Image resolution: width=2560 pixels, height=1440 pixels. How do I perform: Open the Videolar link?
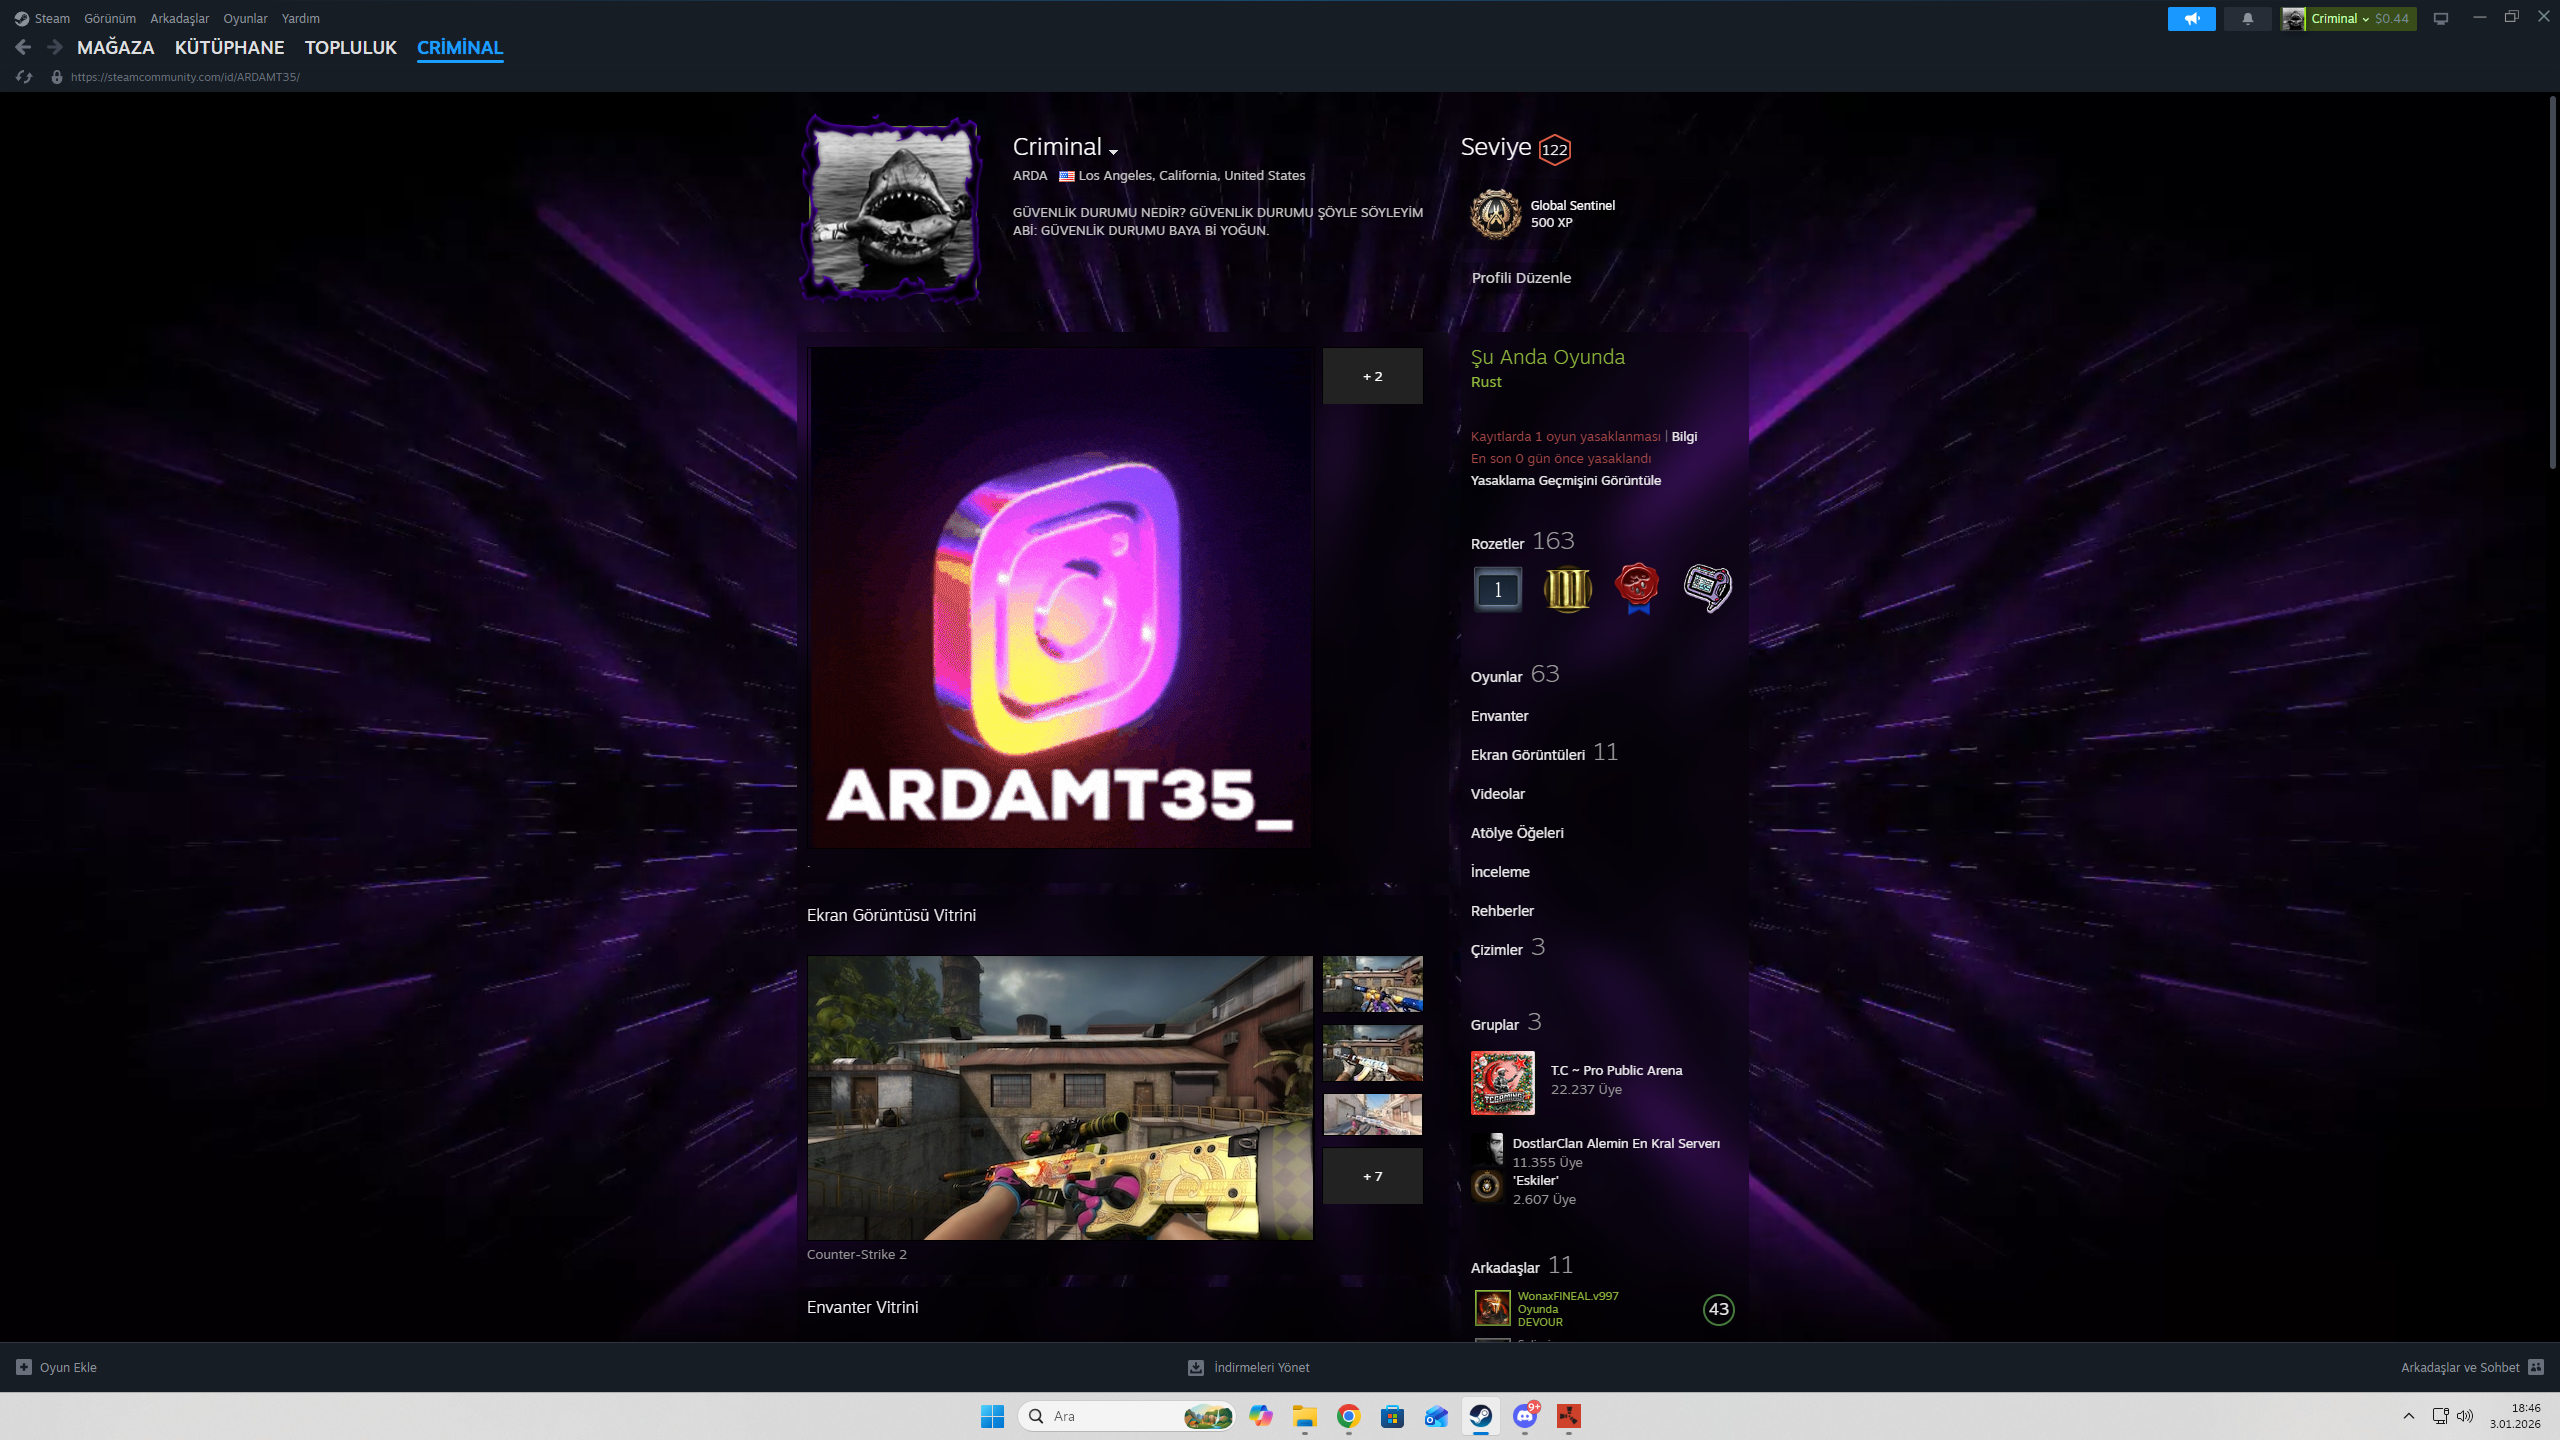1498,794
